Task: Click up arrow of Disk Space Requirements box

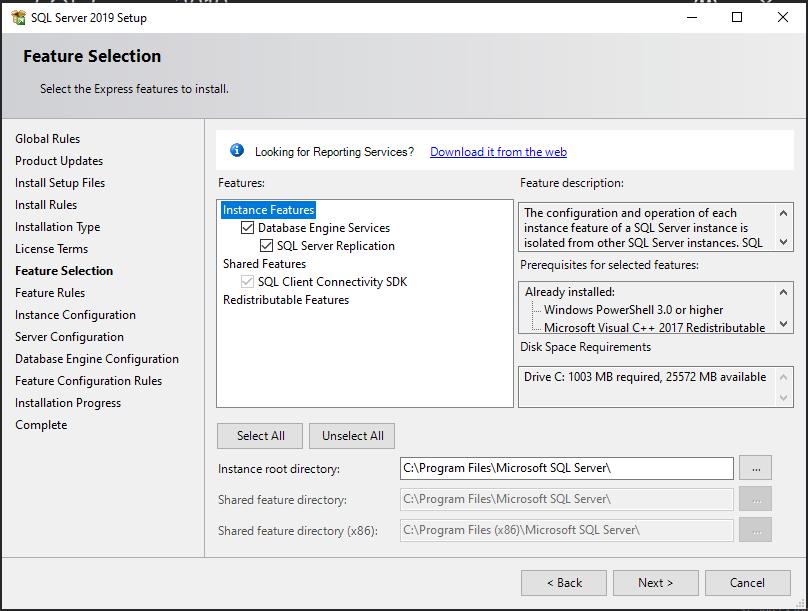Action: [783, 377]
